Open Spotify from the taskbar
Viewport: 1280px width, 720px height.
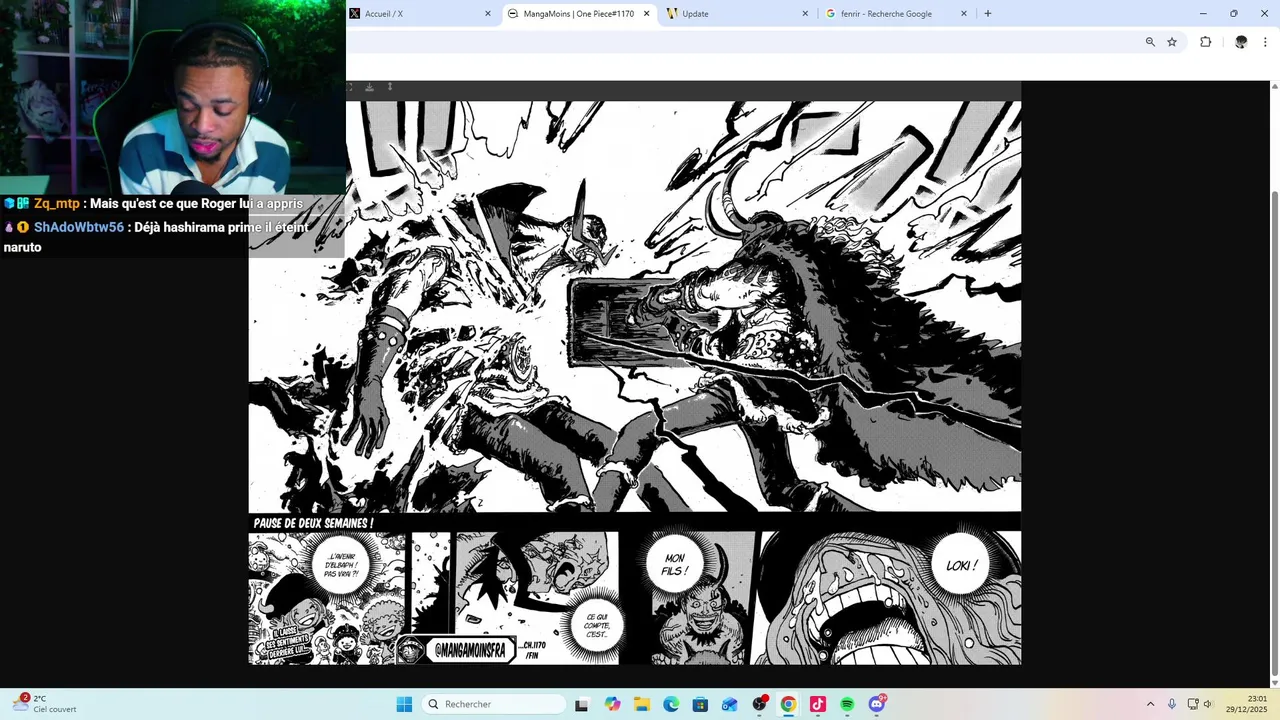pos(847,704)
